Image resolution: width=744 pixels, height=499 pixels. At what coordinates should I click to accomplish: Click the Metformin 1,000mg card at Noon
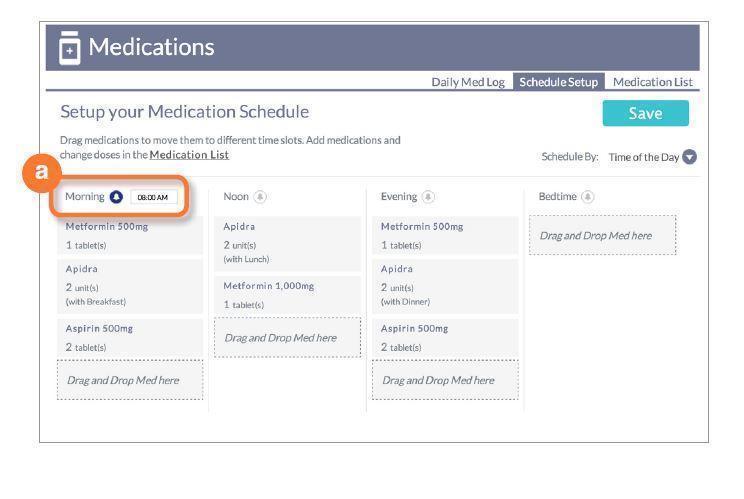287,294
